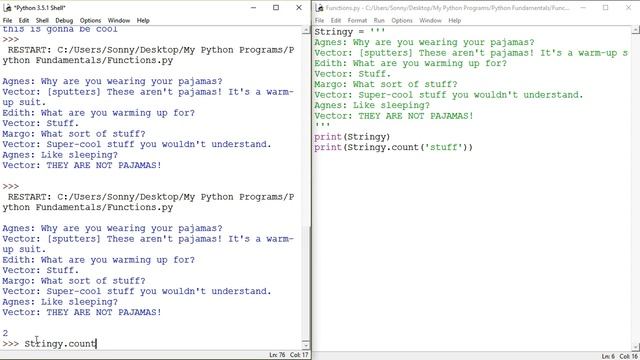
Task: Click the last 'Vector: THEY ARE NOT PAJAMAS!' in shell
Action: pos(82,312)
